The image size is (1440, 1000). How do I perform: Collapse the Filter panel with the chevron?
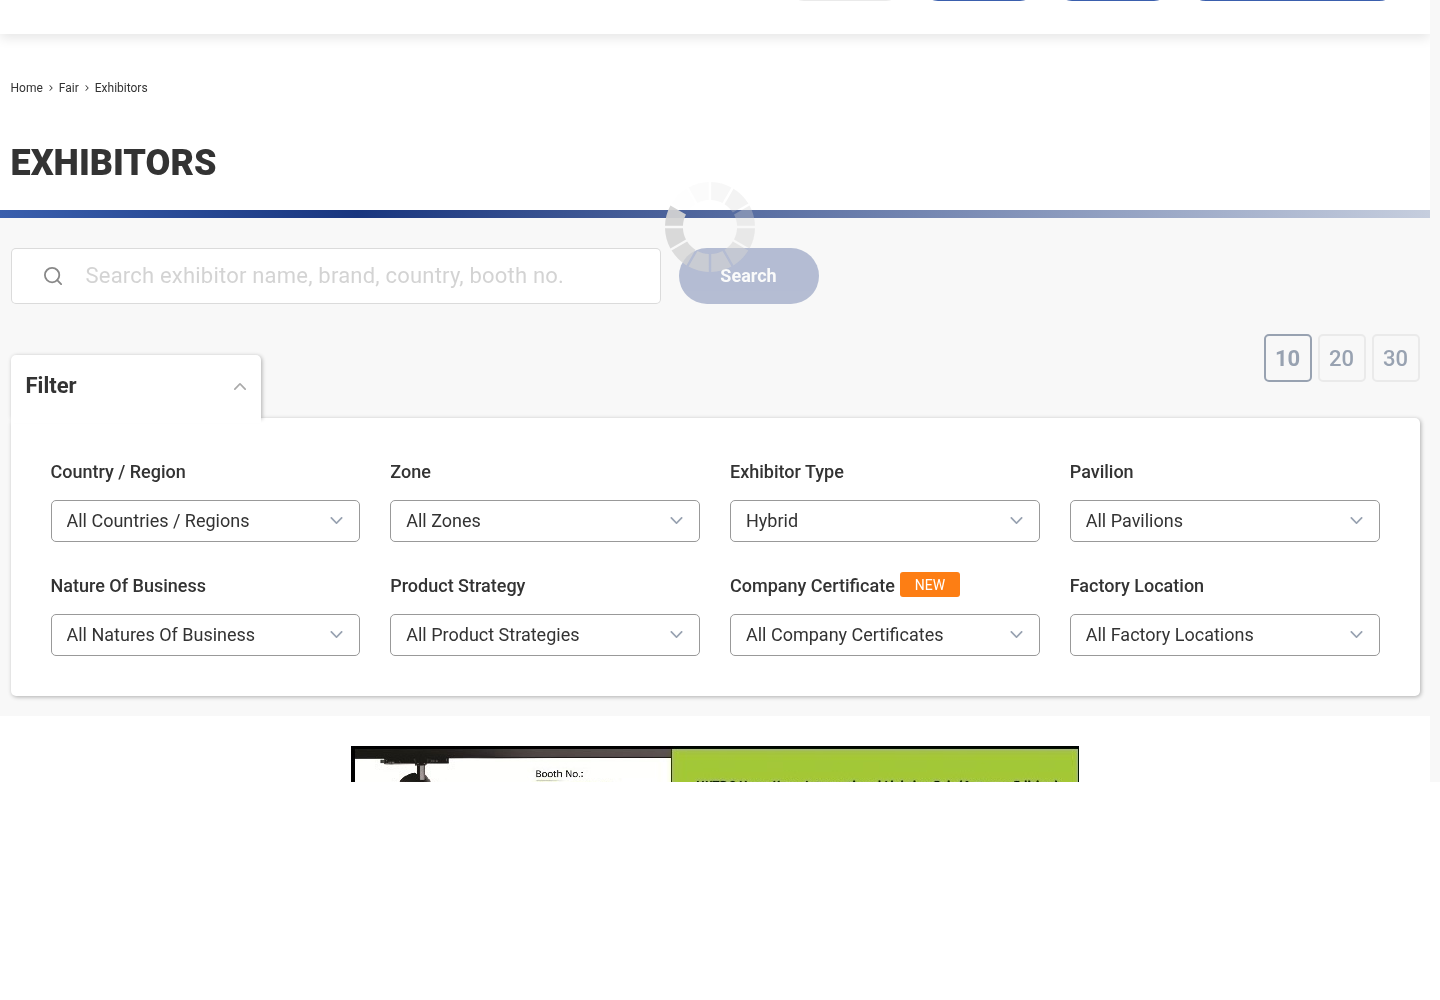240,387
